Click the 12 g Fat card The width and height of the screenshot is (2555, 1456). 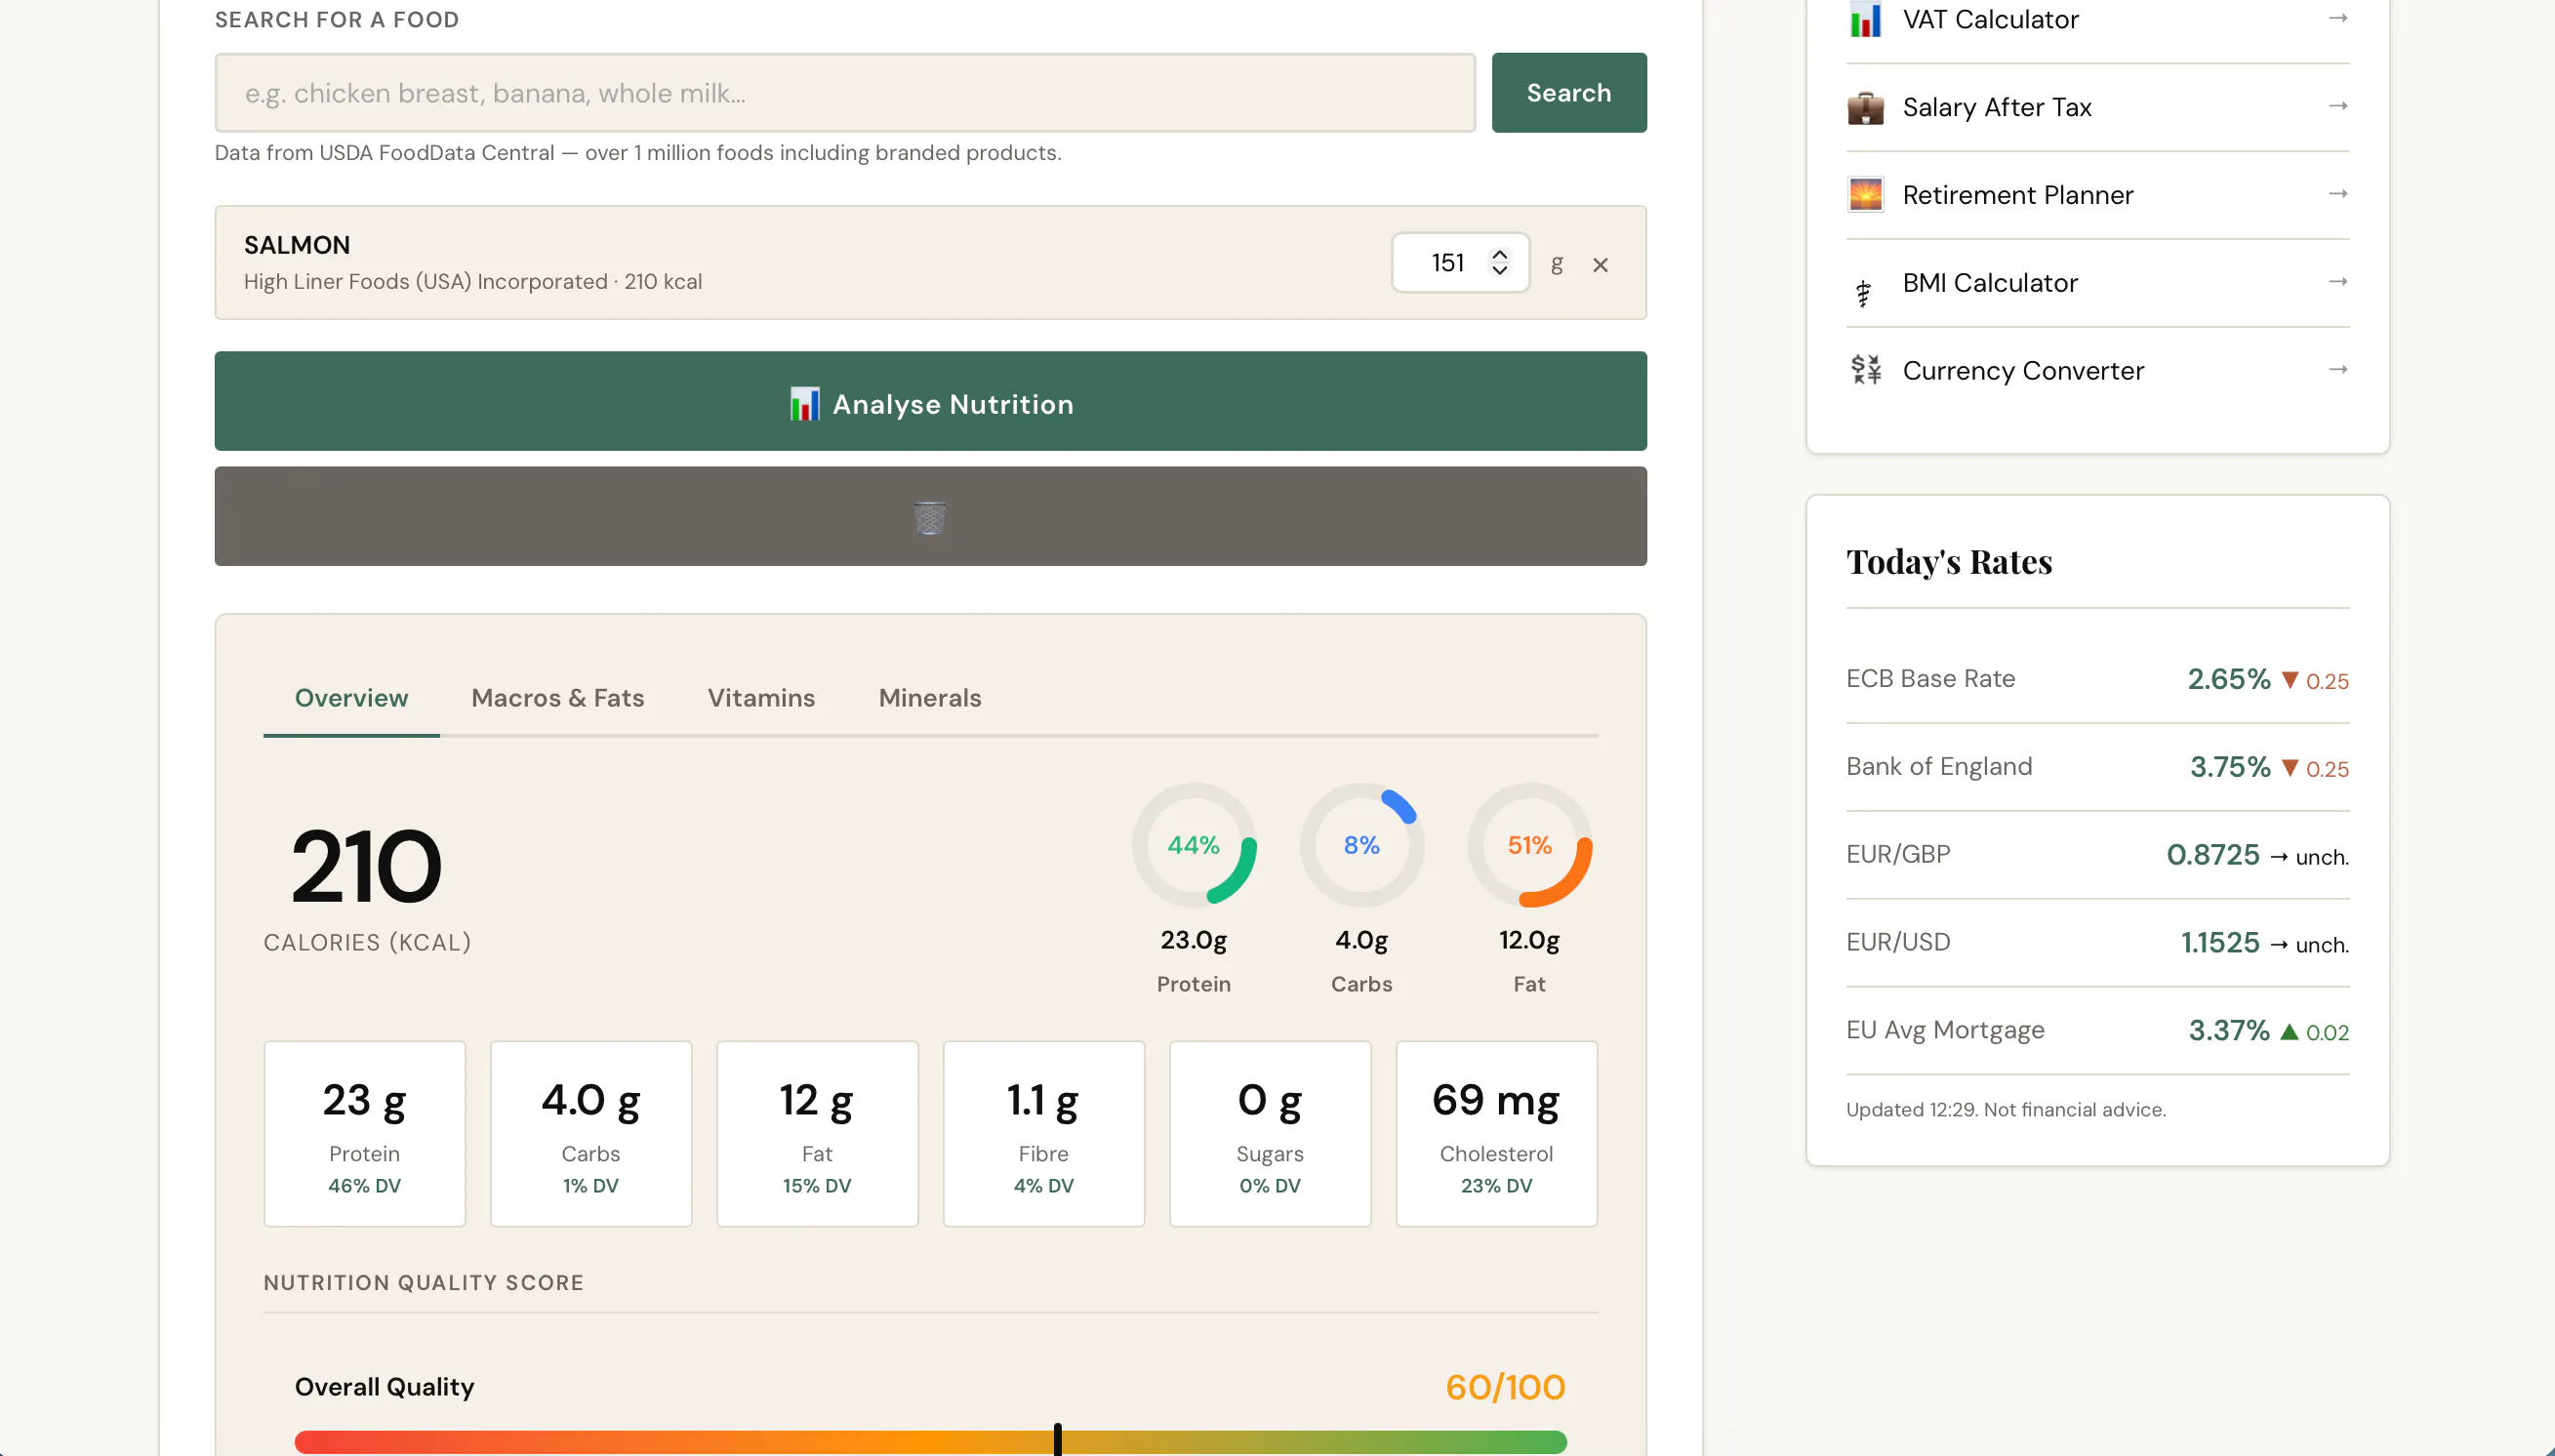tap(817, 1134)
